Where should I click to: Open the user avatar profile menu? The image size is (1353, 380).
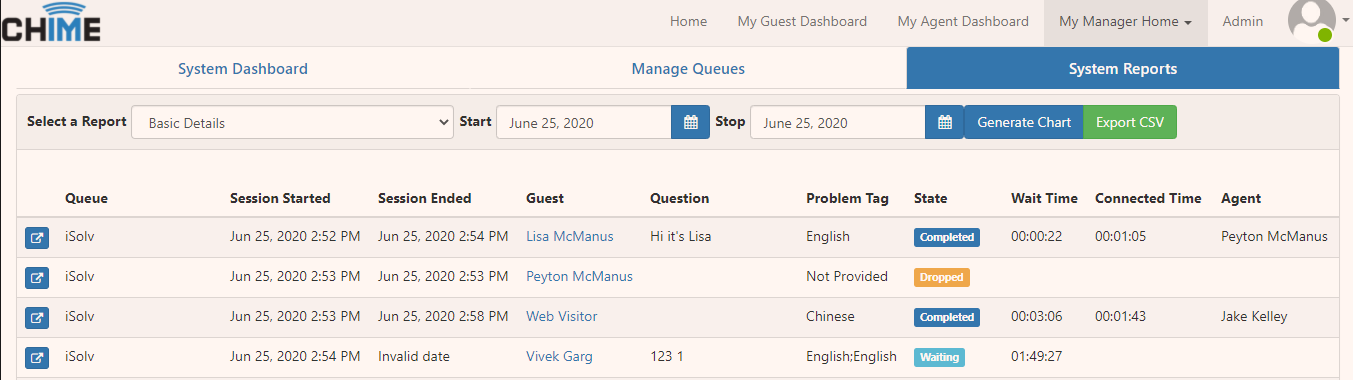(1312, 22)
